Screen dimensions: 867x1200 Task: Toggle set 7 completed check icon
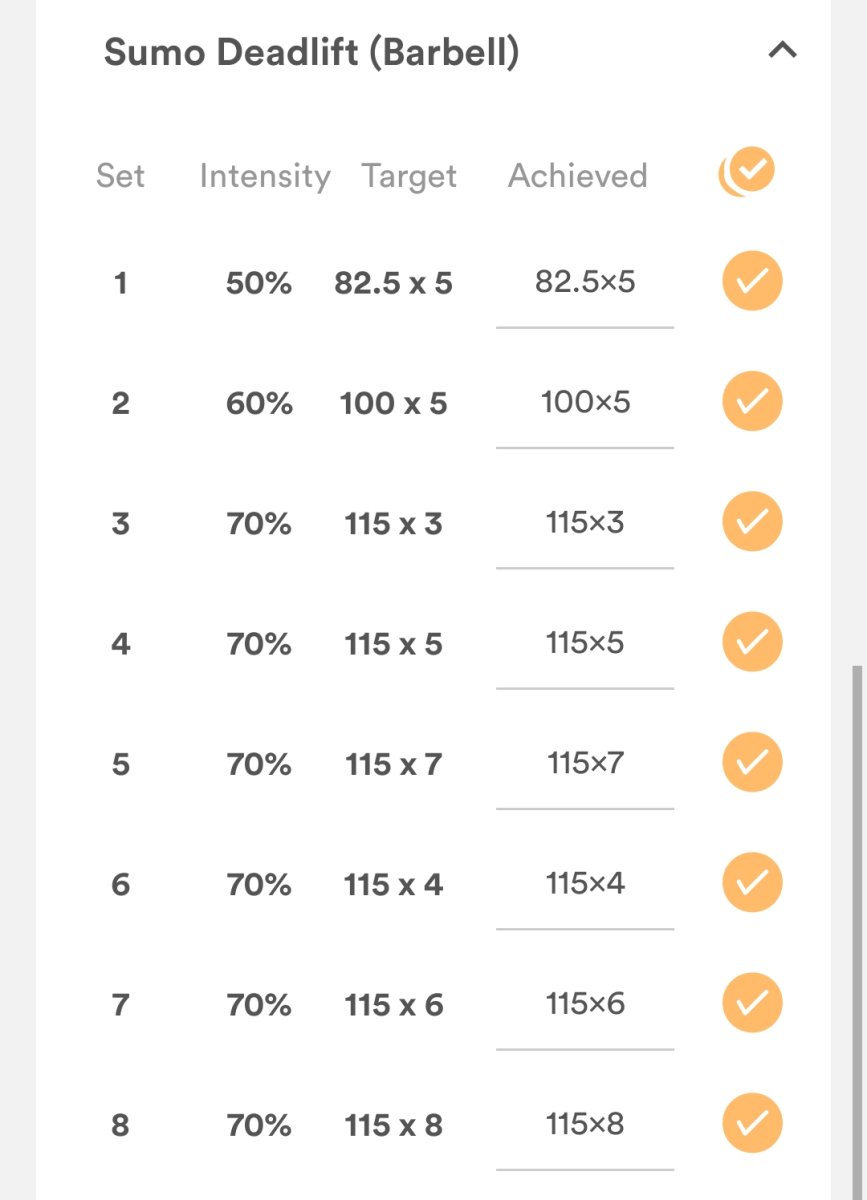[x=752, y=1003]
